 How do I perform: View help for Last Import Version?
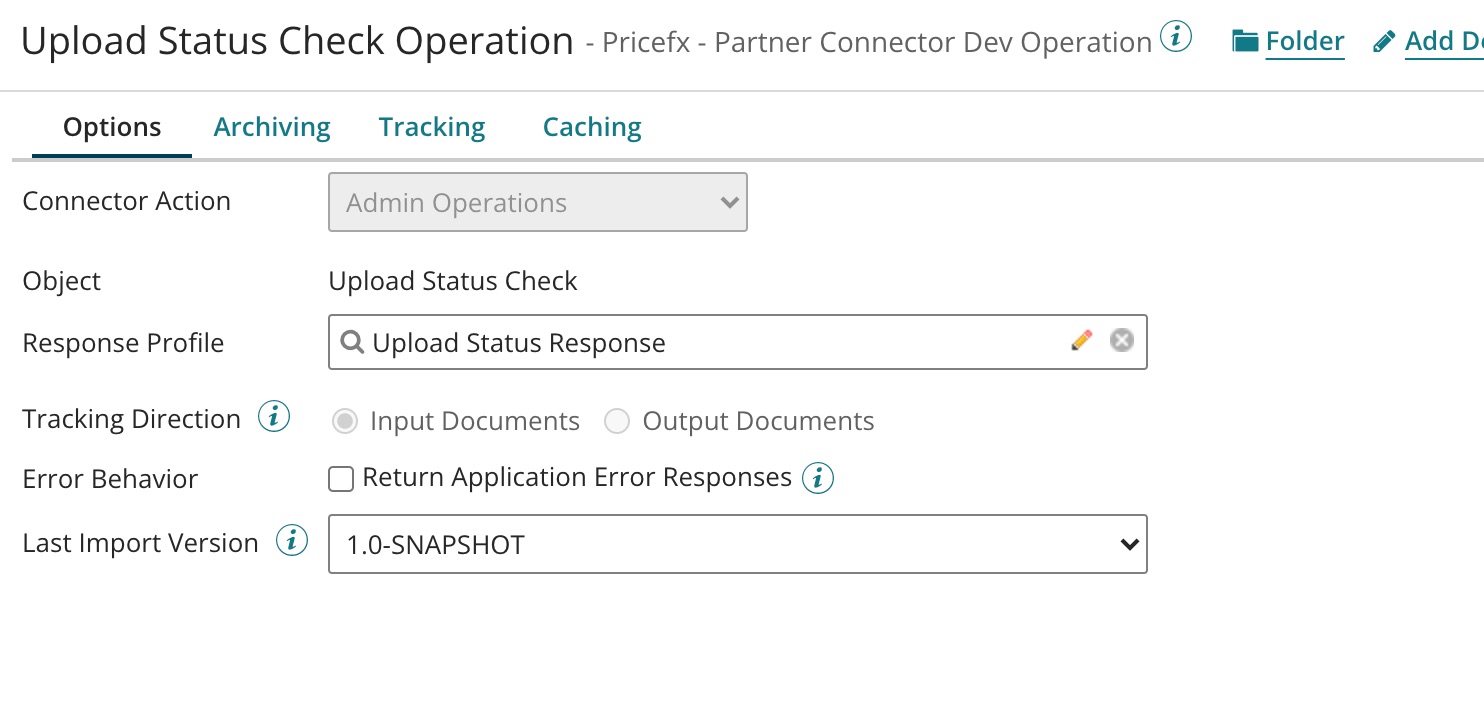291,542
